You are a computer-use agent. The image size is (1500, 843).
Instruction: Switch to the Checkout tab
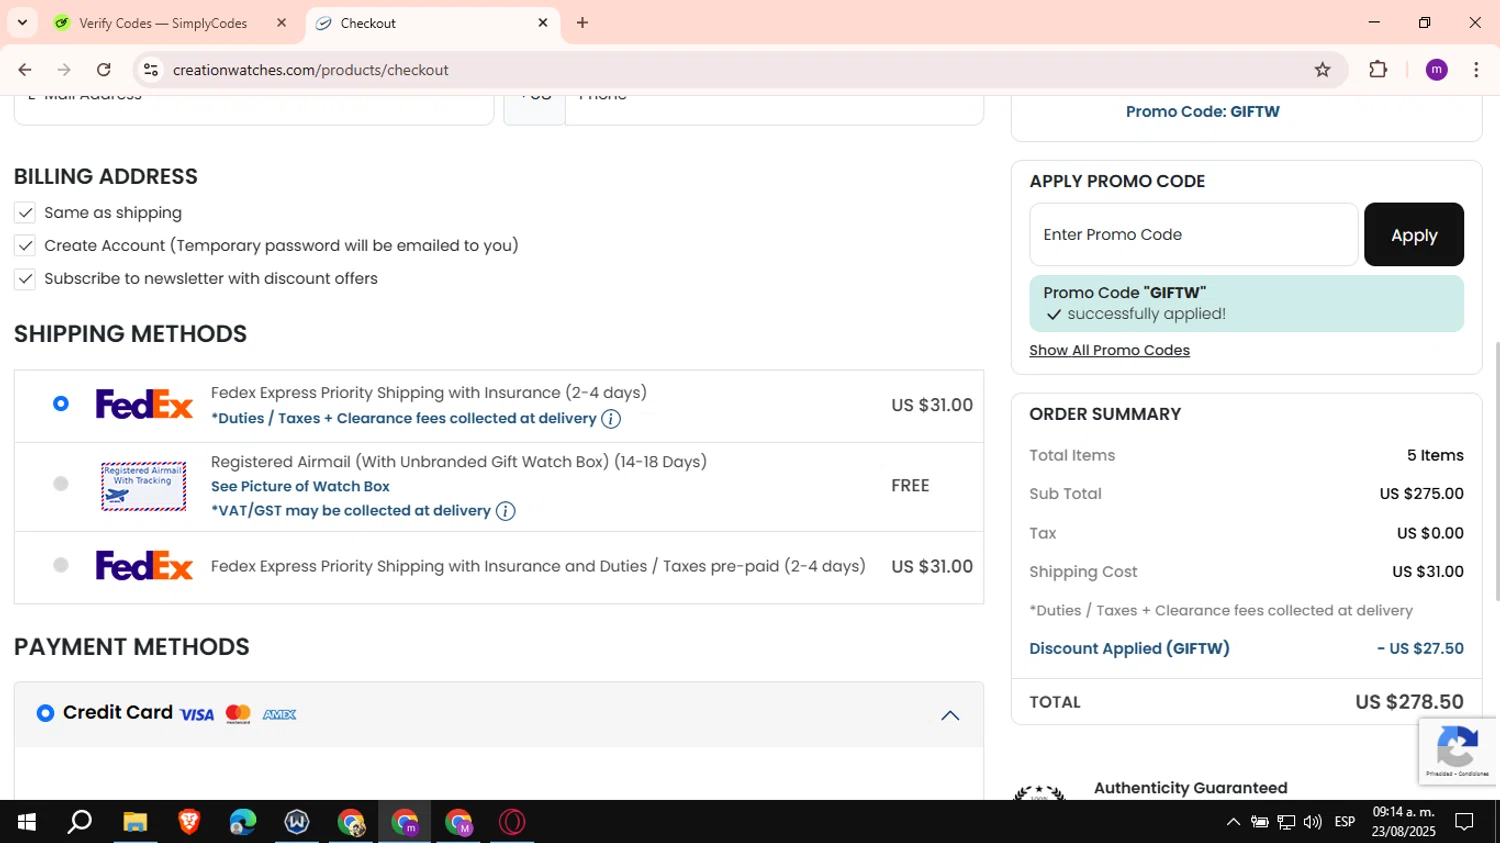coord(432,23)
